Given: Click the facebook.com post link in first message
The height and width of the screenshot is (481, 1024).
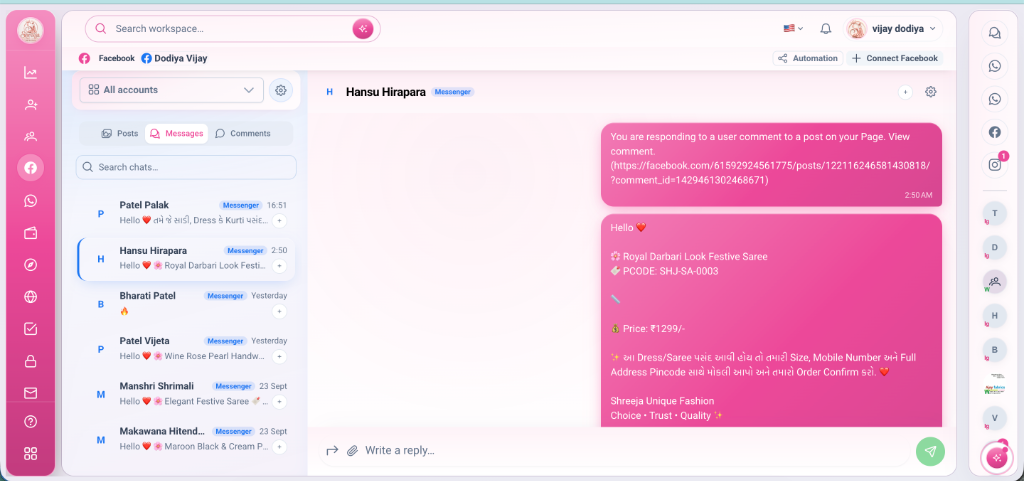Looking at the screenshot, I should point(771,172).
